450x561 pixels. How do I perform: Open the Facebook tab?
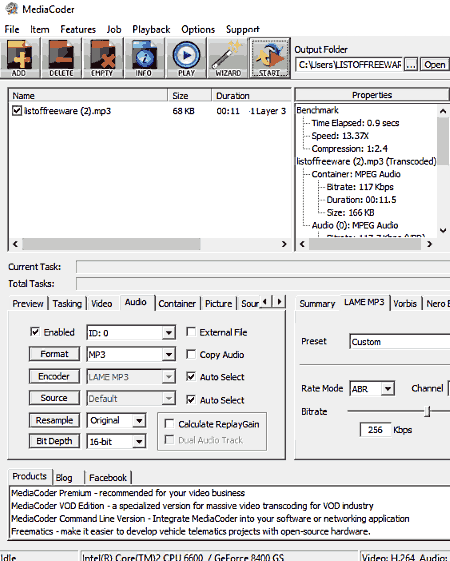108,478
